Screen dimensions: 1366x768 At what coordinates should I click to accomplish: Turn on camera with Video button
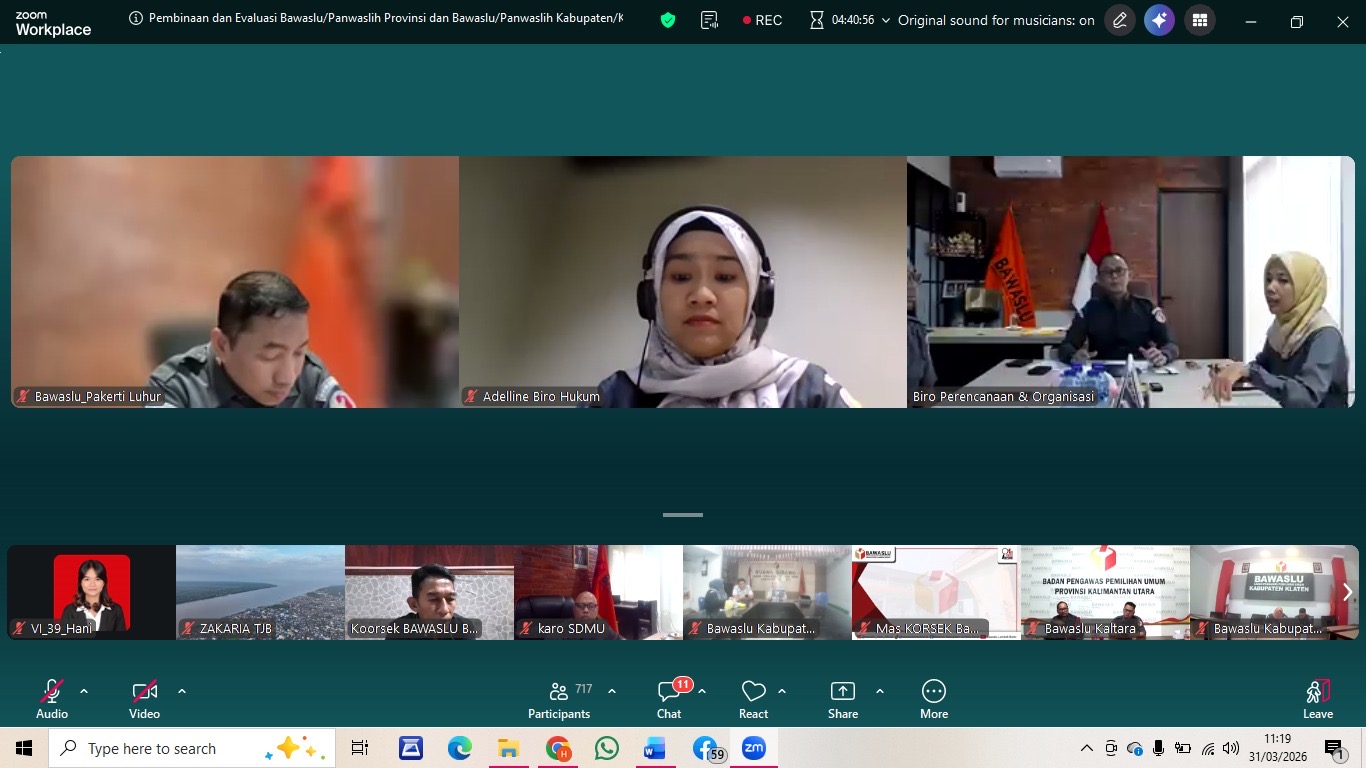pos(144,699)
